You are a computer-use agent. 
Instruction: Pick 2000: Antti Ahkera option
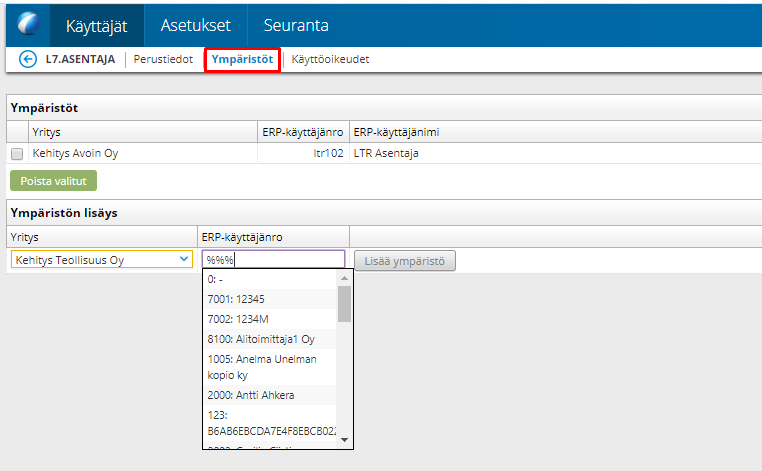[270, 395]
